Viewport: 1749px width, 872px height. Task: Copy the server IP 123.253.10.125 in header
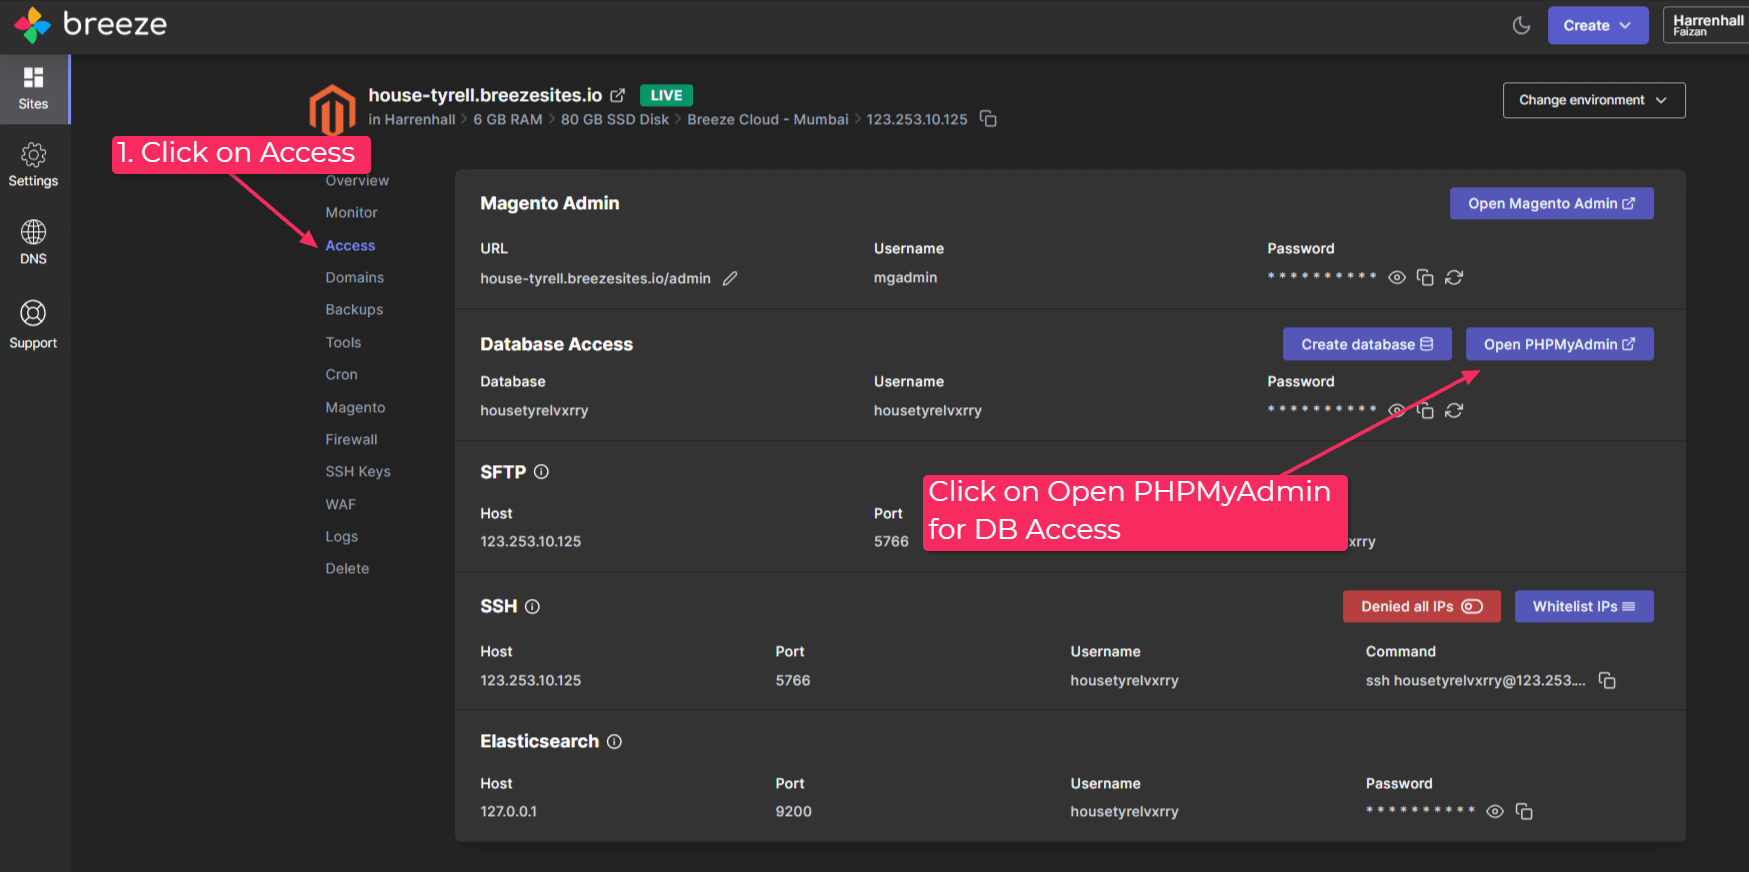coord(988,119)
